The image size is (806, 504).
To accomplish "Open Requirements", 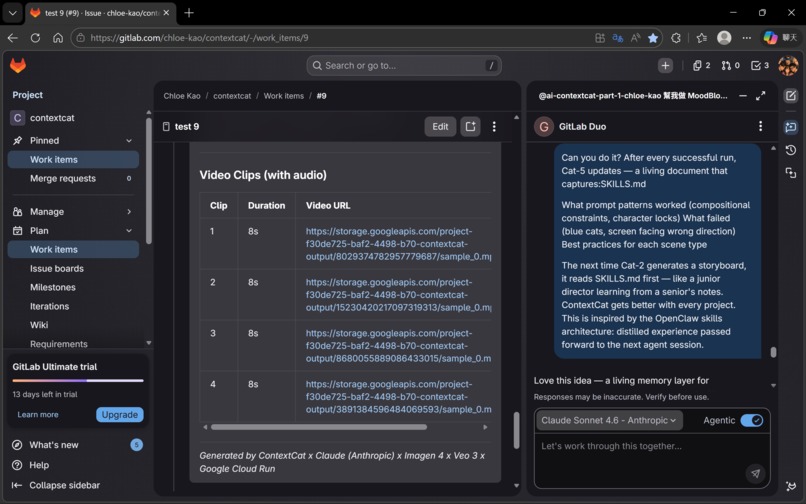I will pyautogui.click(x=59, y=344).
